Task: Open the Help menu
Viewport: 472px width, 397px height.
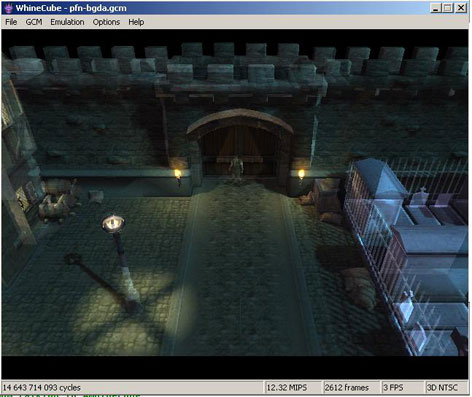Action: [136, 22]
